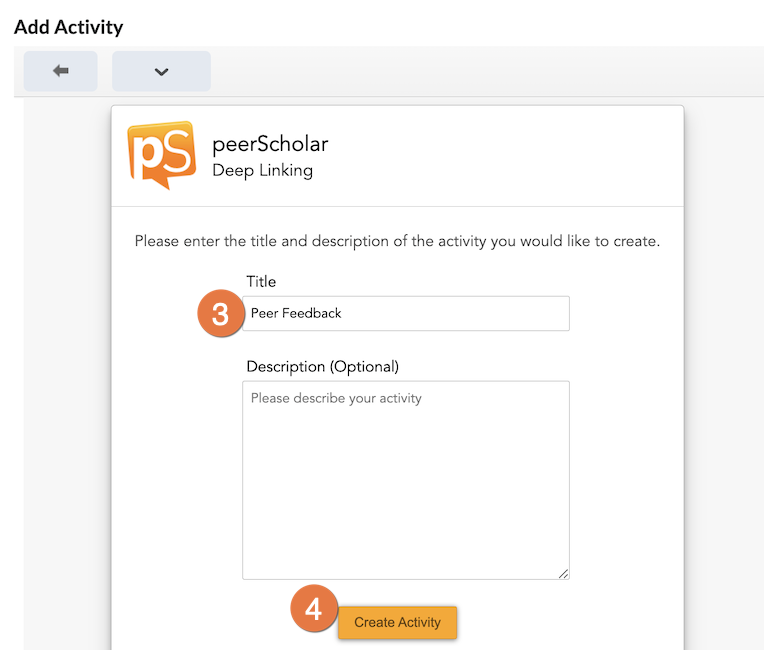Click the peerScholar name in dialog header
764x650 pixels.
(x=270, y=144)
